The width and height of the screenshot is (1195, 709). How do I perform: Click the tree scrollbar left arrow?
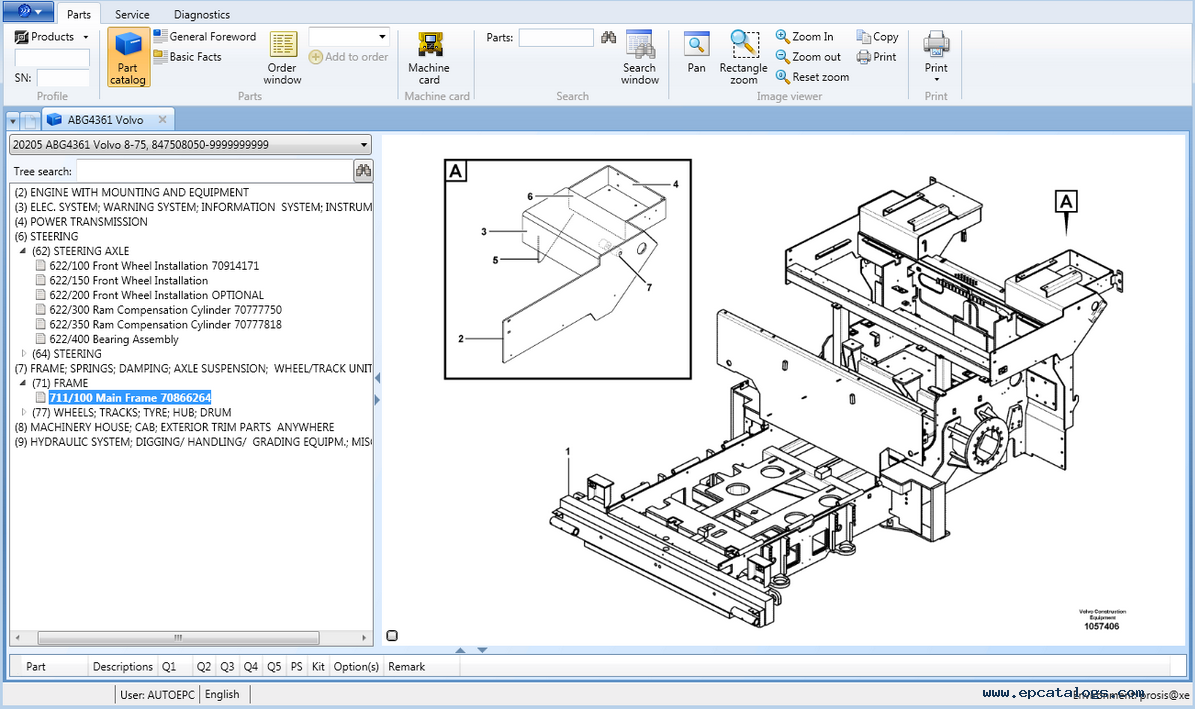18,638
